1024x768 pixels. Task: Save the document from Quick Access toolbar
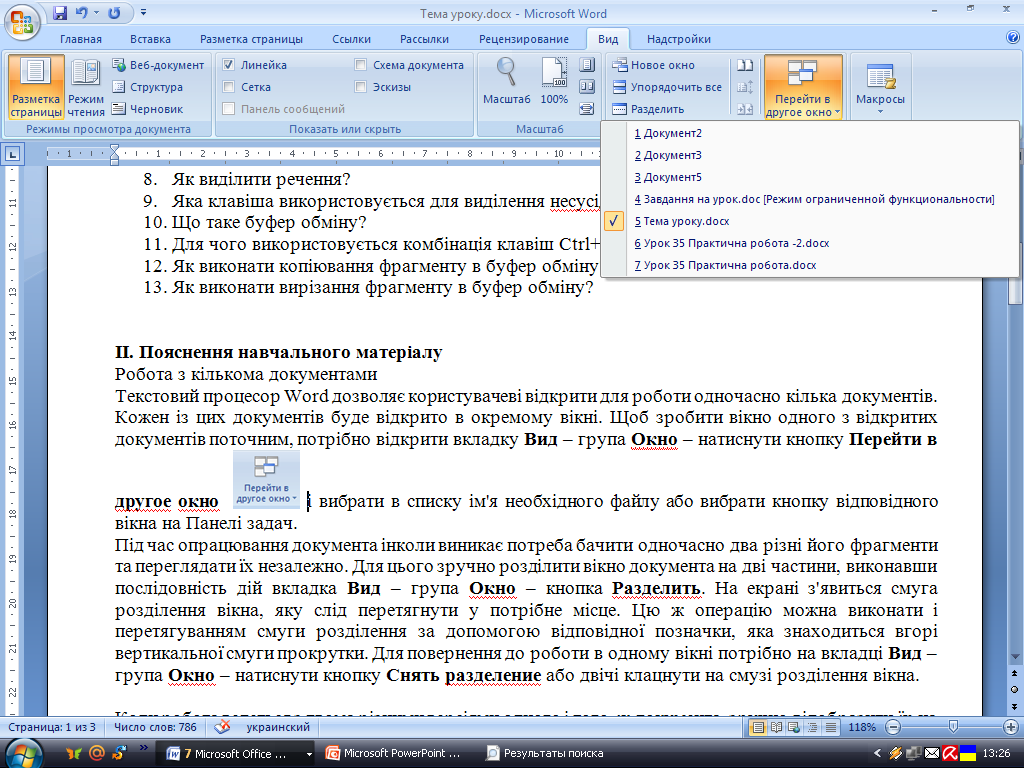coord(60,12)
